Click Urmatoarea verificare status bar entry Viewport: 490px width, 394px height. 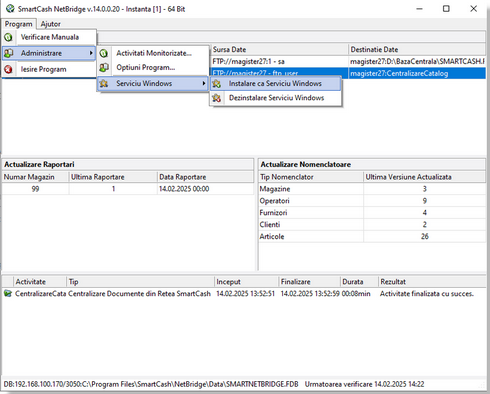coord(364,384)
